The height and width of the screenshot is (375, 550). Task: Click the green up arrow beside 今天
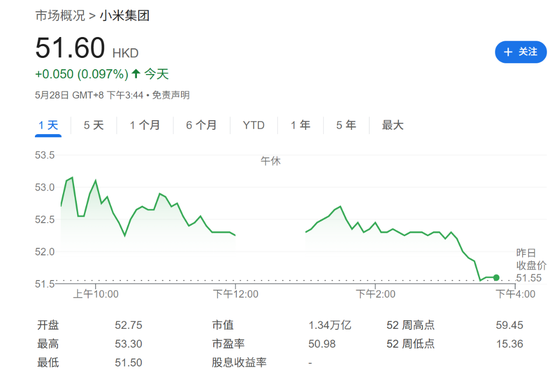[x=136, y=74]
